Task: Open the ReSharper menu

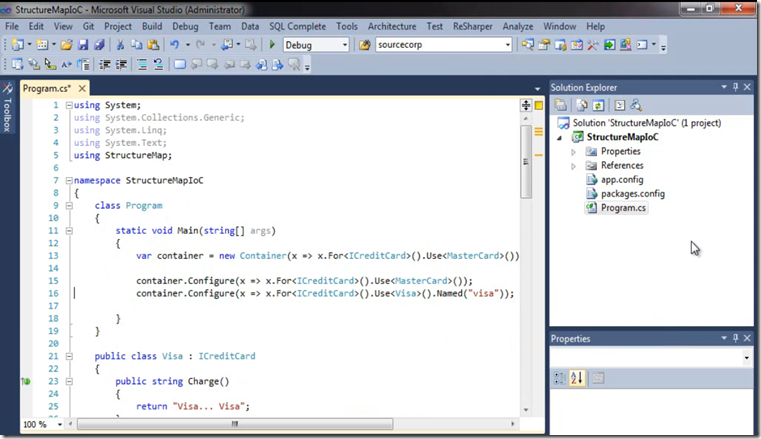Action: (472, 26)
